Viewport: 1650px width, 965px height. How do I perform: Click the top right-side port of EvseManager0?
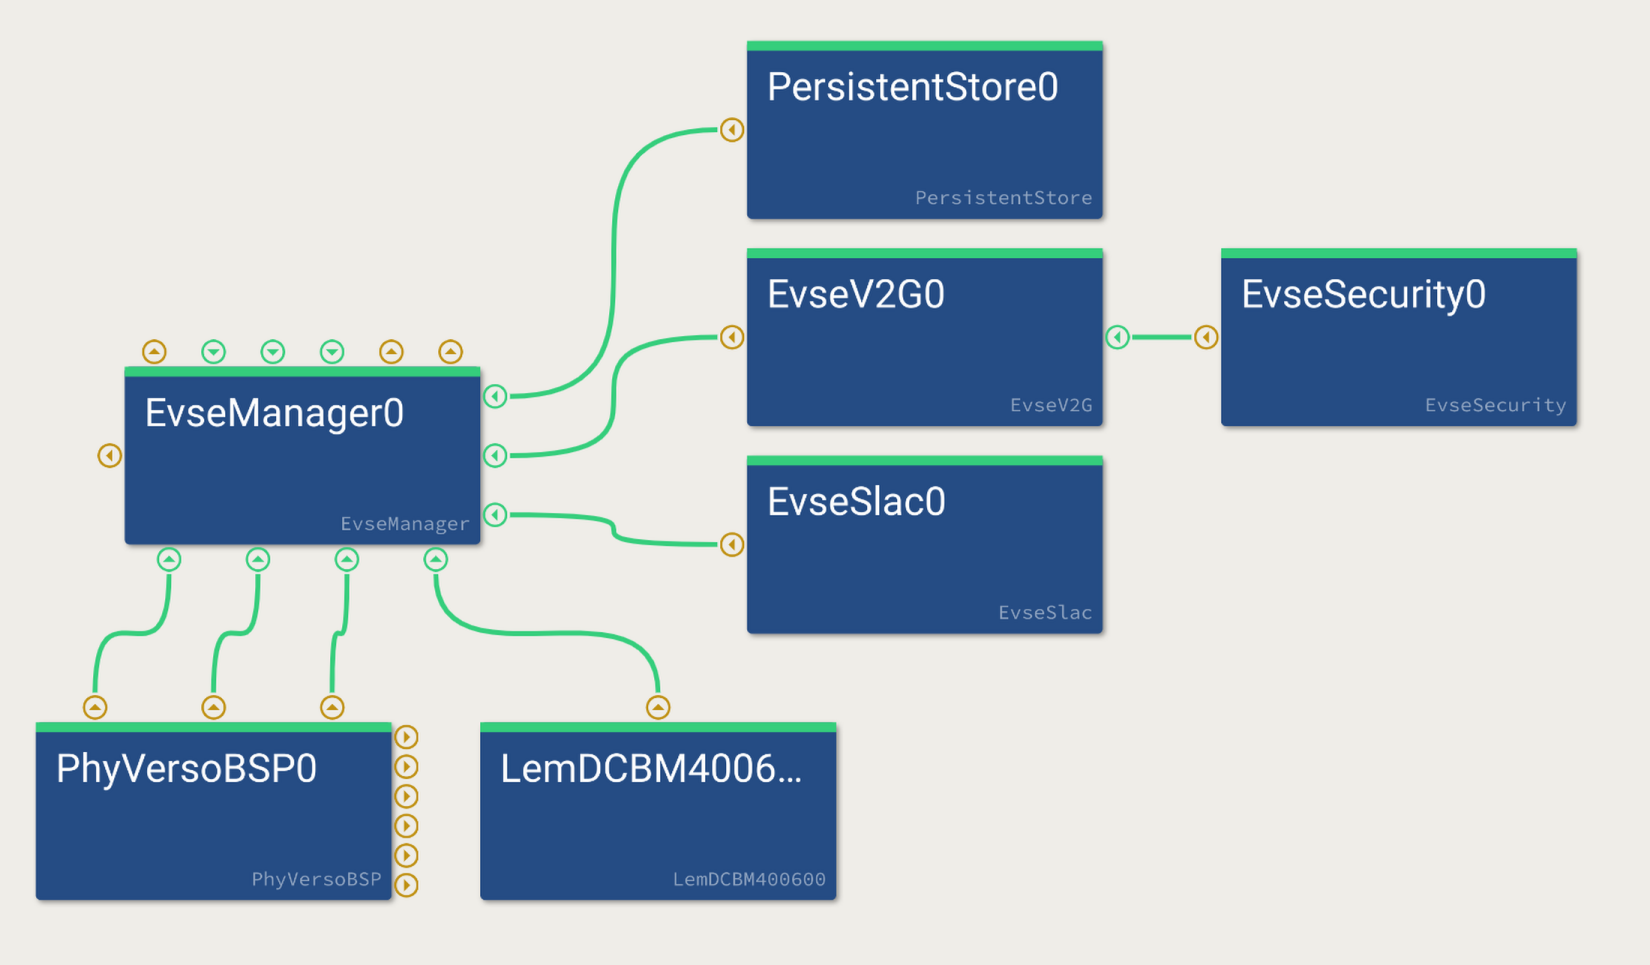click(495, 396)
